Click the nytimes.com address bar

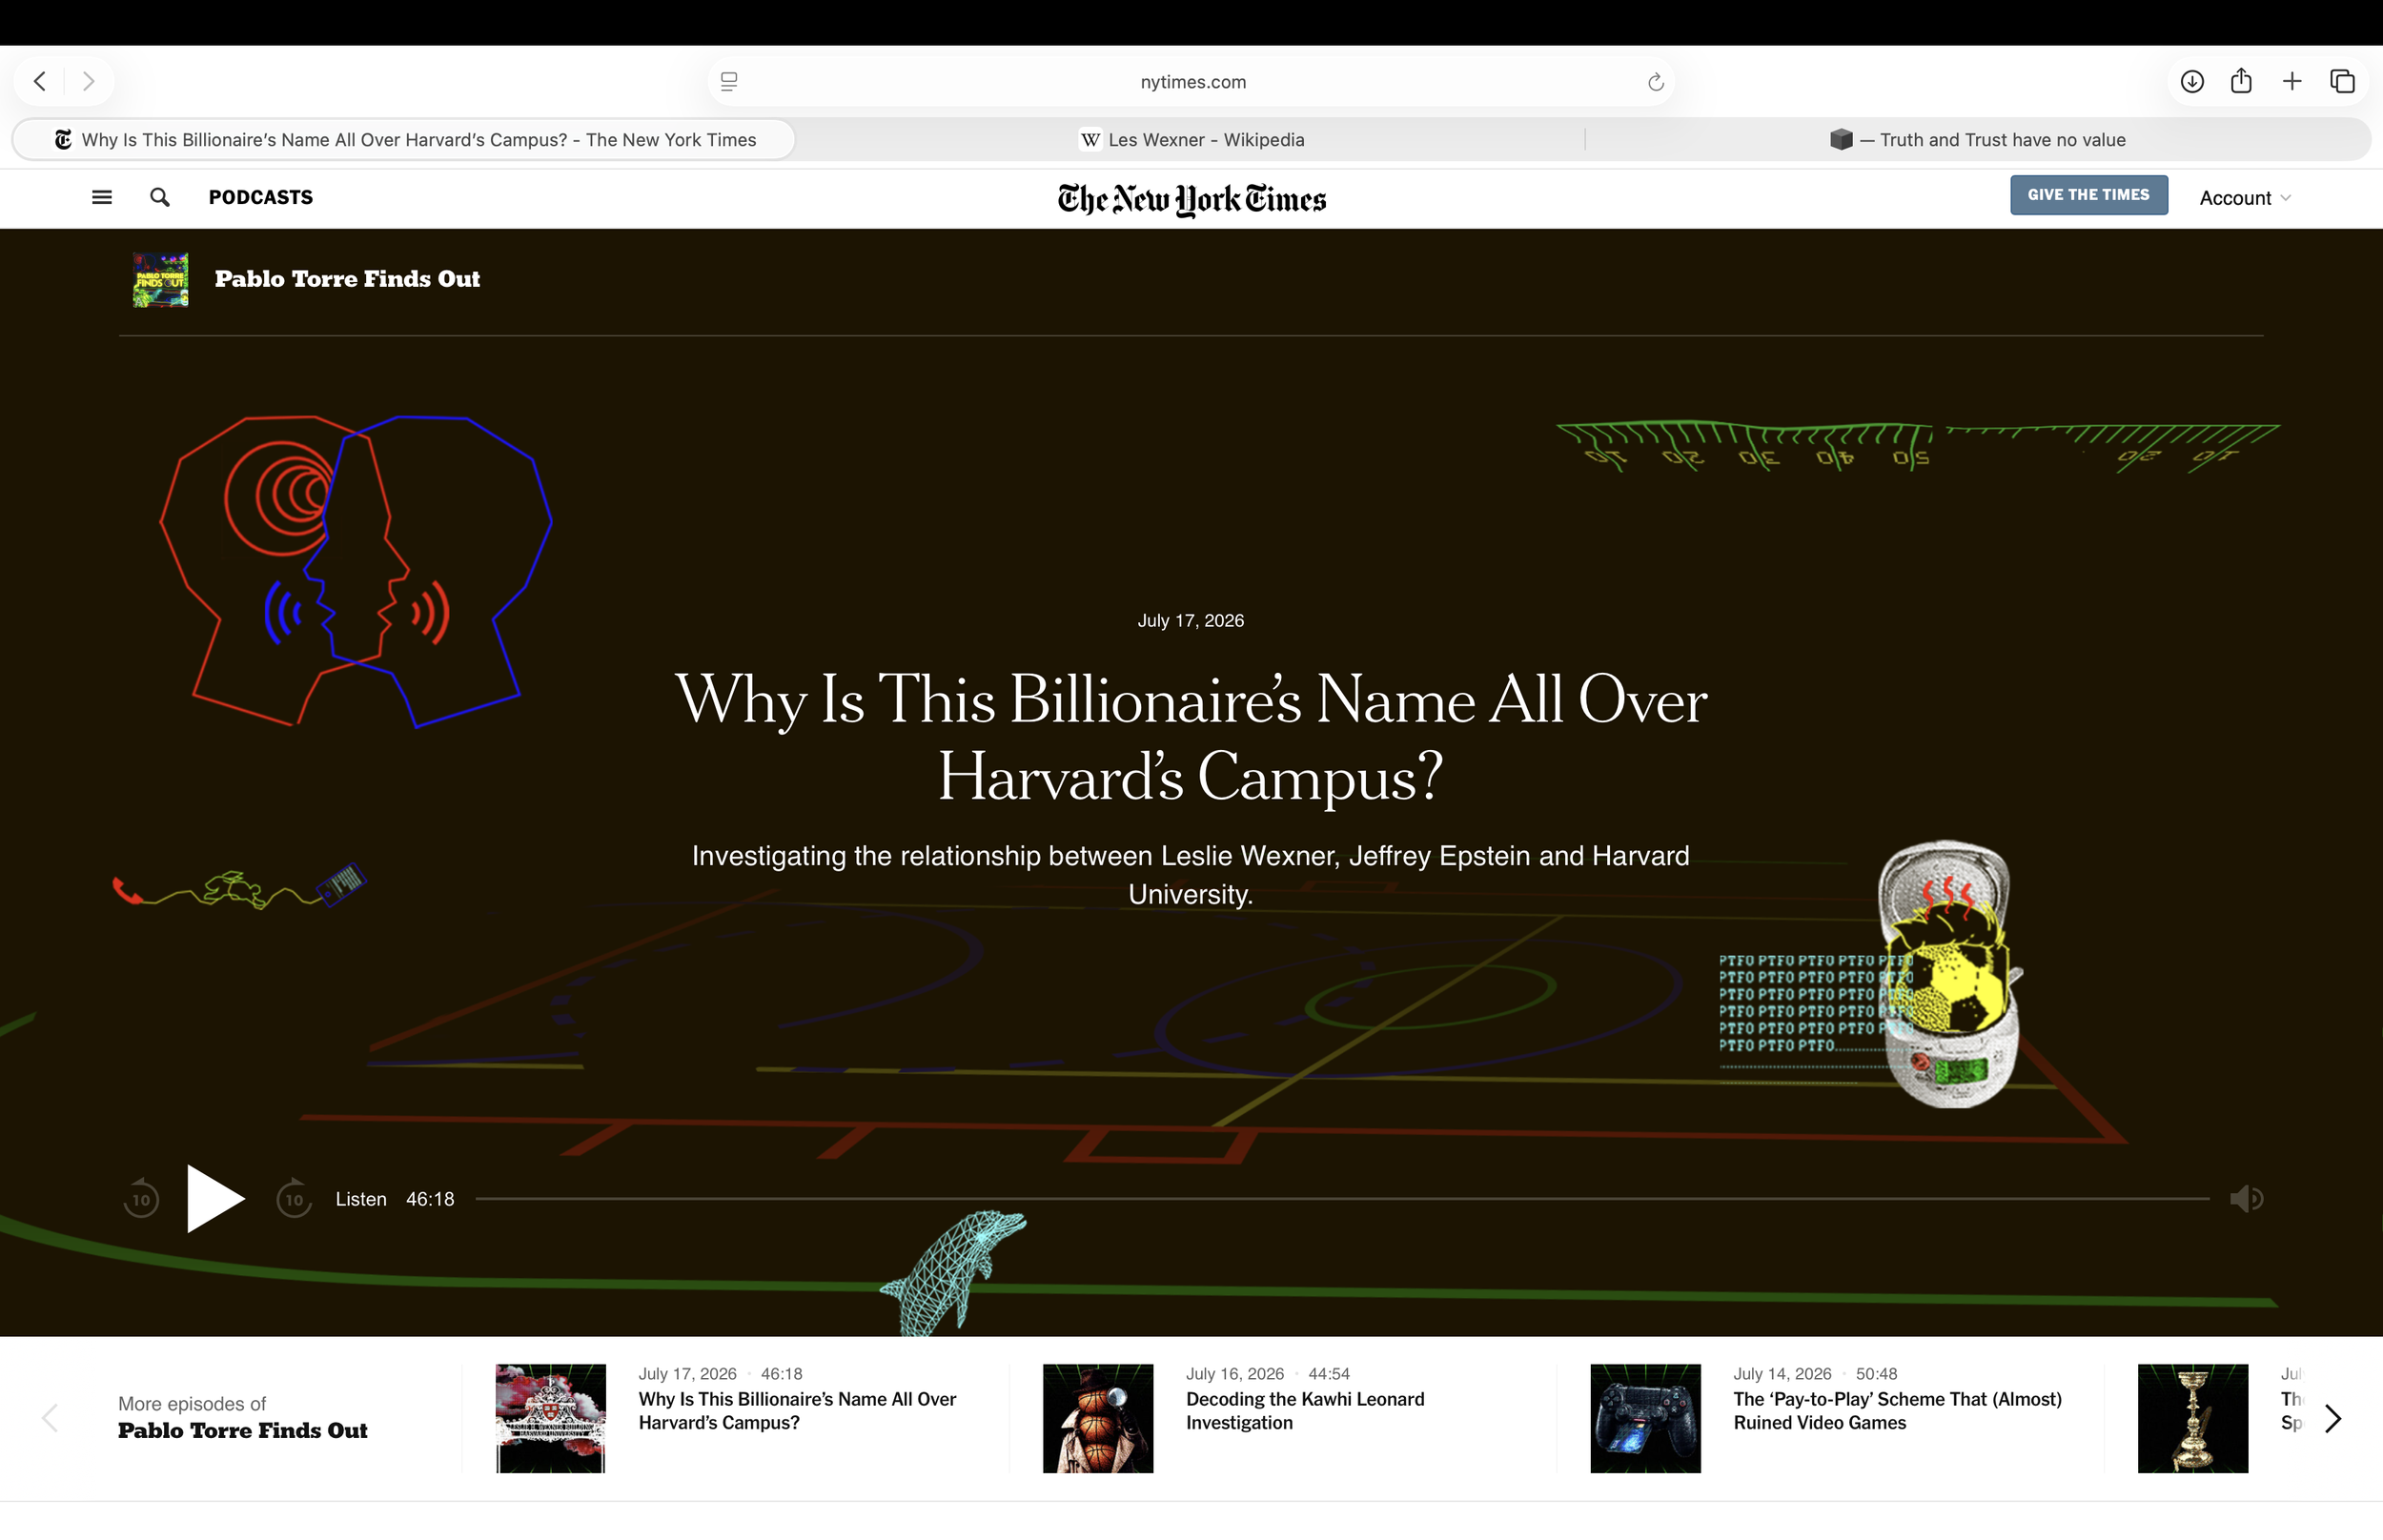pyautogui.click(x=1192, y=82)
